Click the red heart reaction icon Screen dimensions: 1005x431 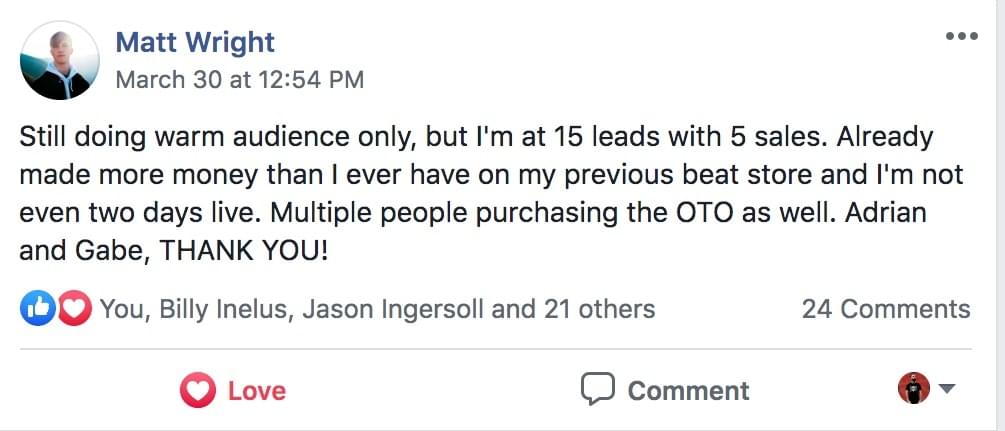tap(75, 309)
